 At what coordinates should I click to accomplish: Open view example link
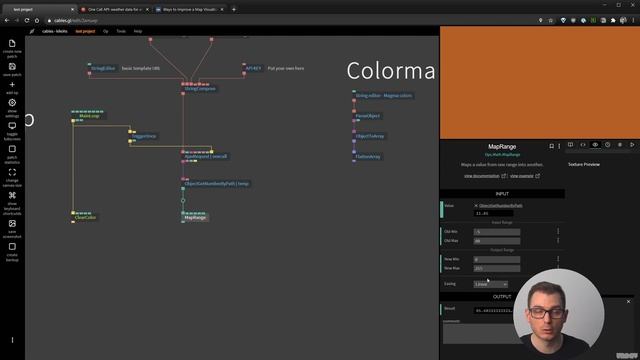tap(524, 176)
